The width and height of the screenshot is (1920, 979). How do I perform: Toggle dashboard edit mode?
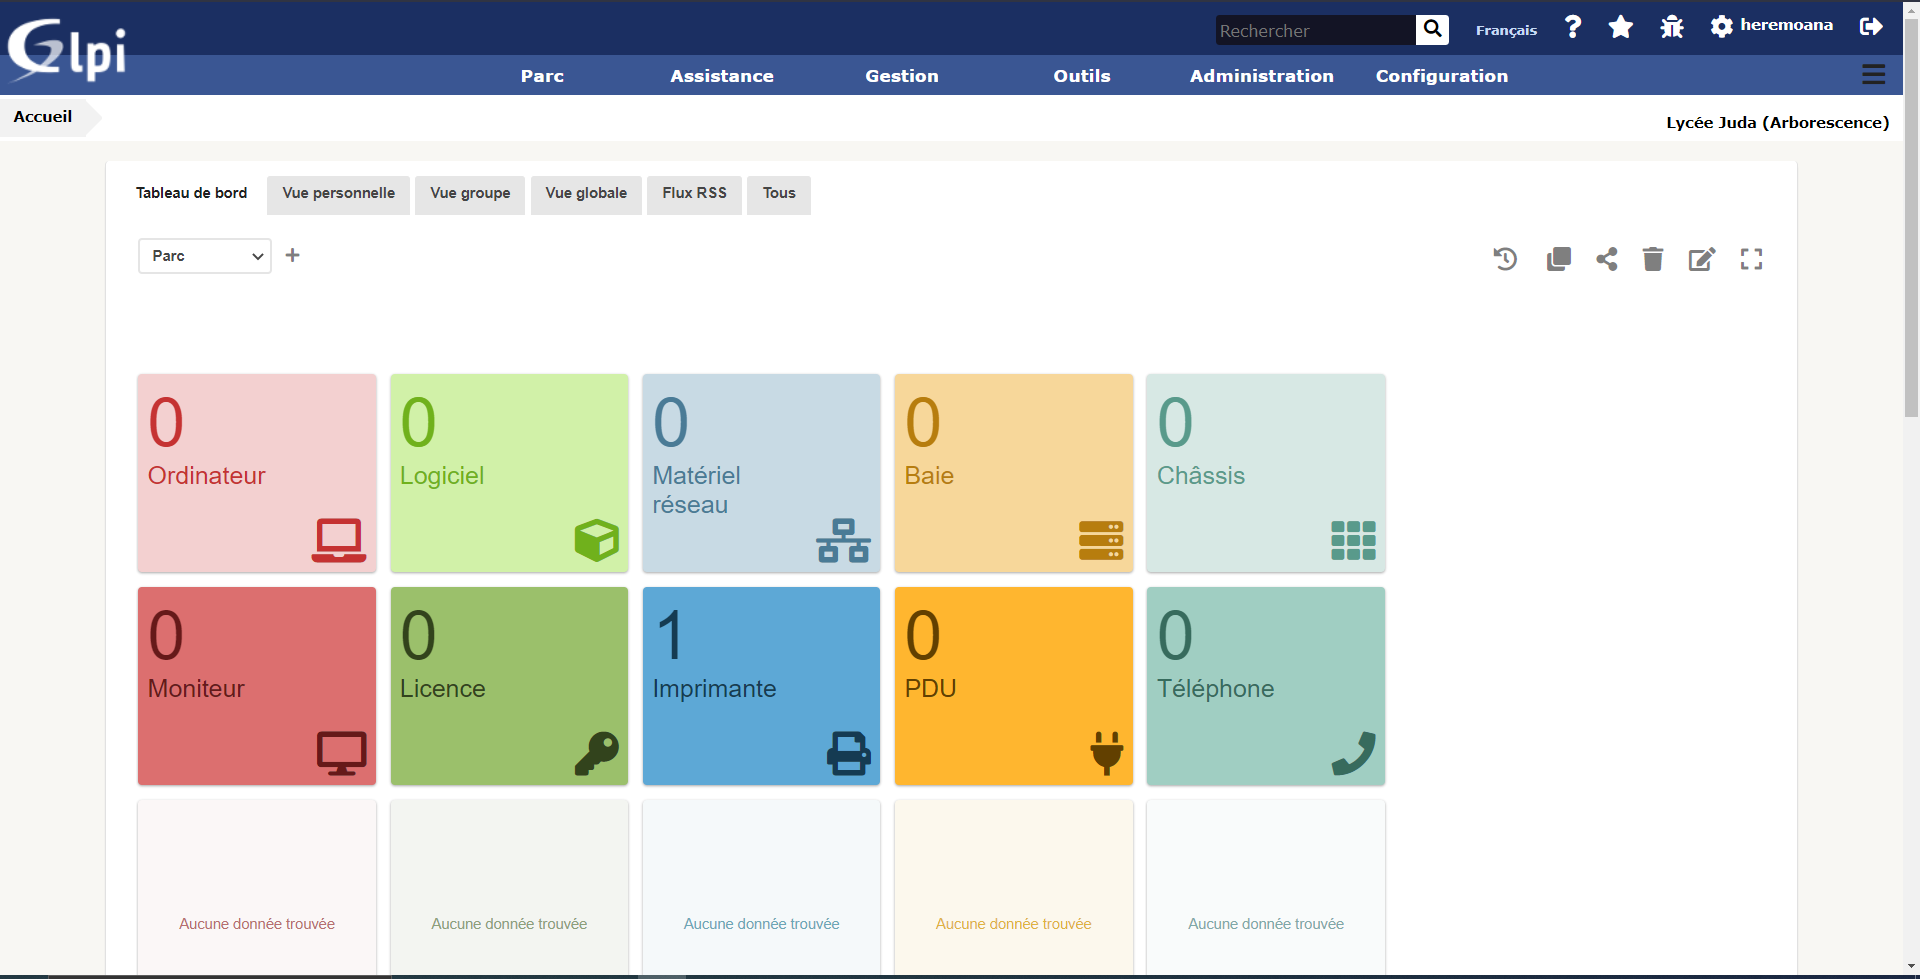tap(1702, 259)
